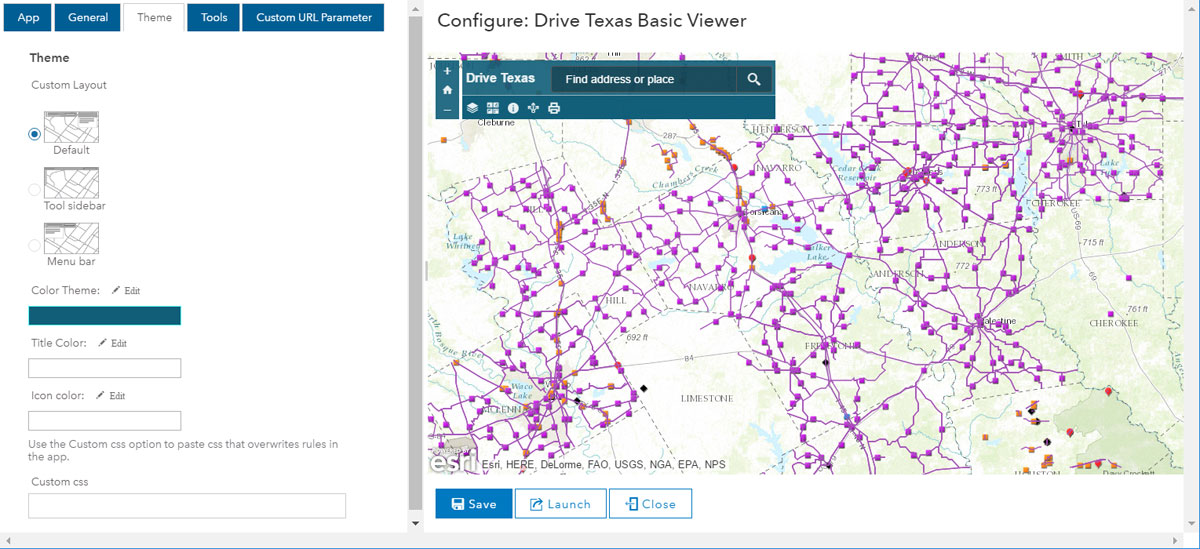The width and height of the screenshot is (1200, 549).
Task: Return map to home extent
Action: [x=447, y=90]
